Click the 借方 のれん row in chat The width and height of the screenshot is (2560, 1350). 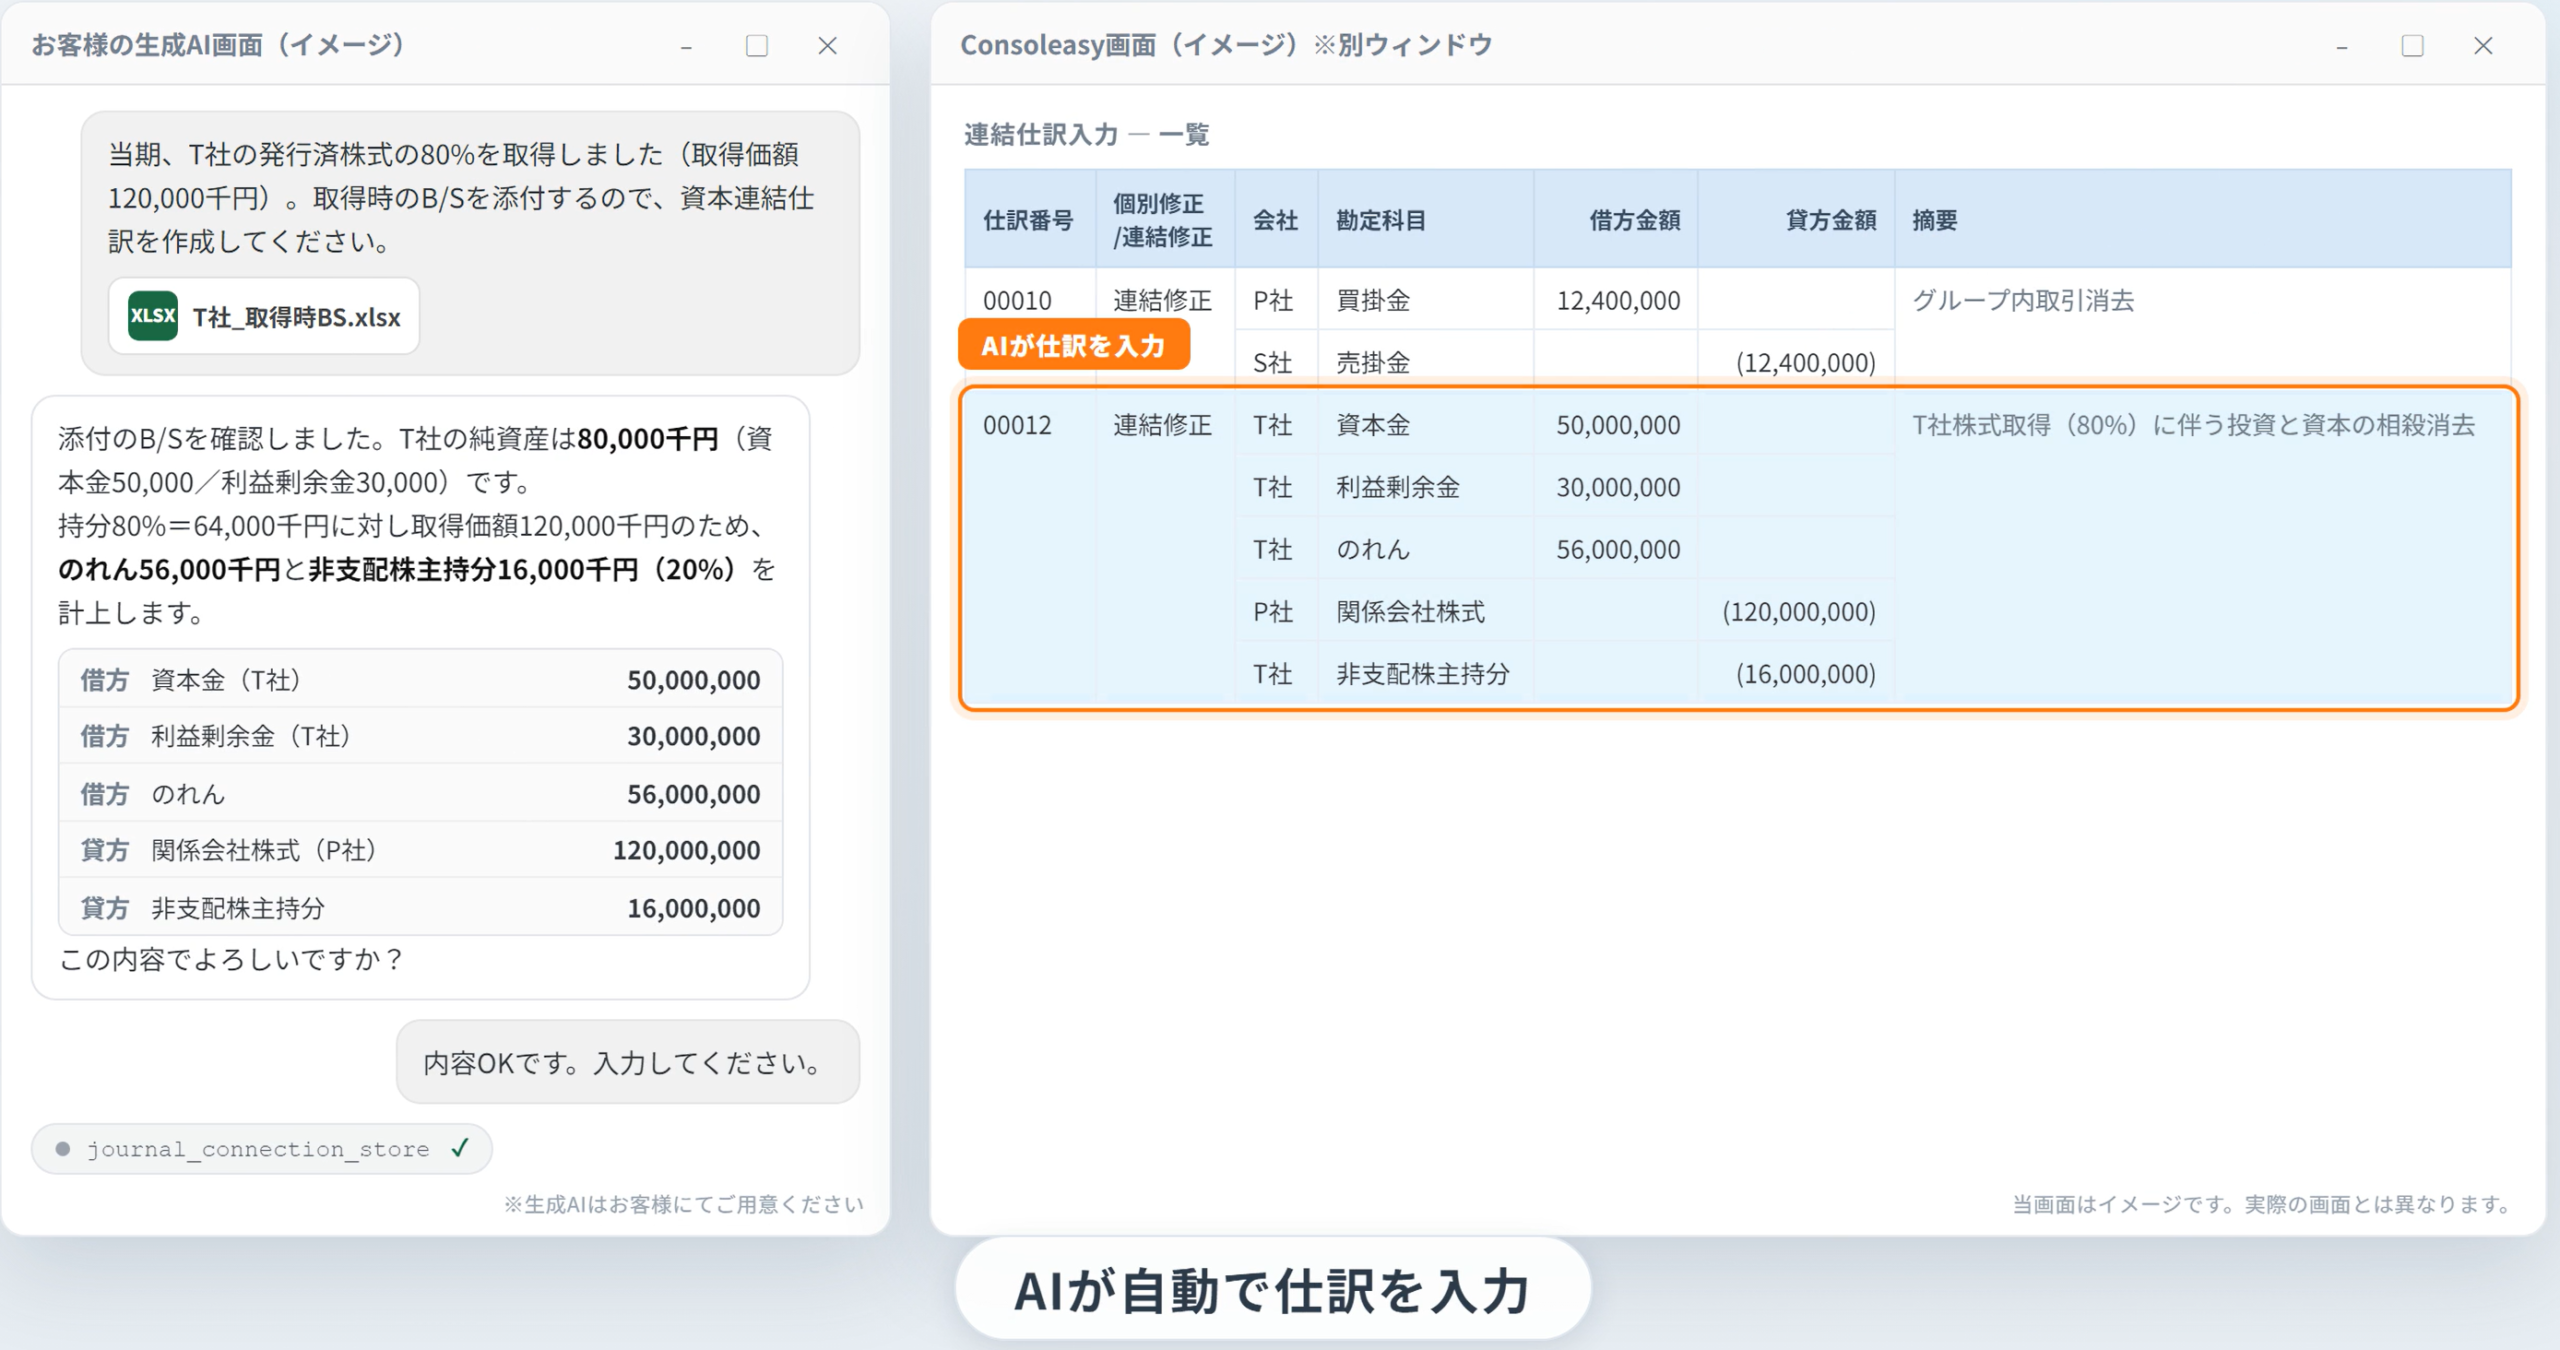[x=420, y=794]
